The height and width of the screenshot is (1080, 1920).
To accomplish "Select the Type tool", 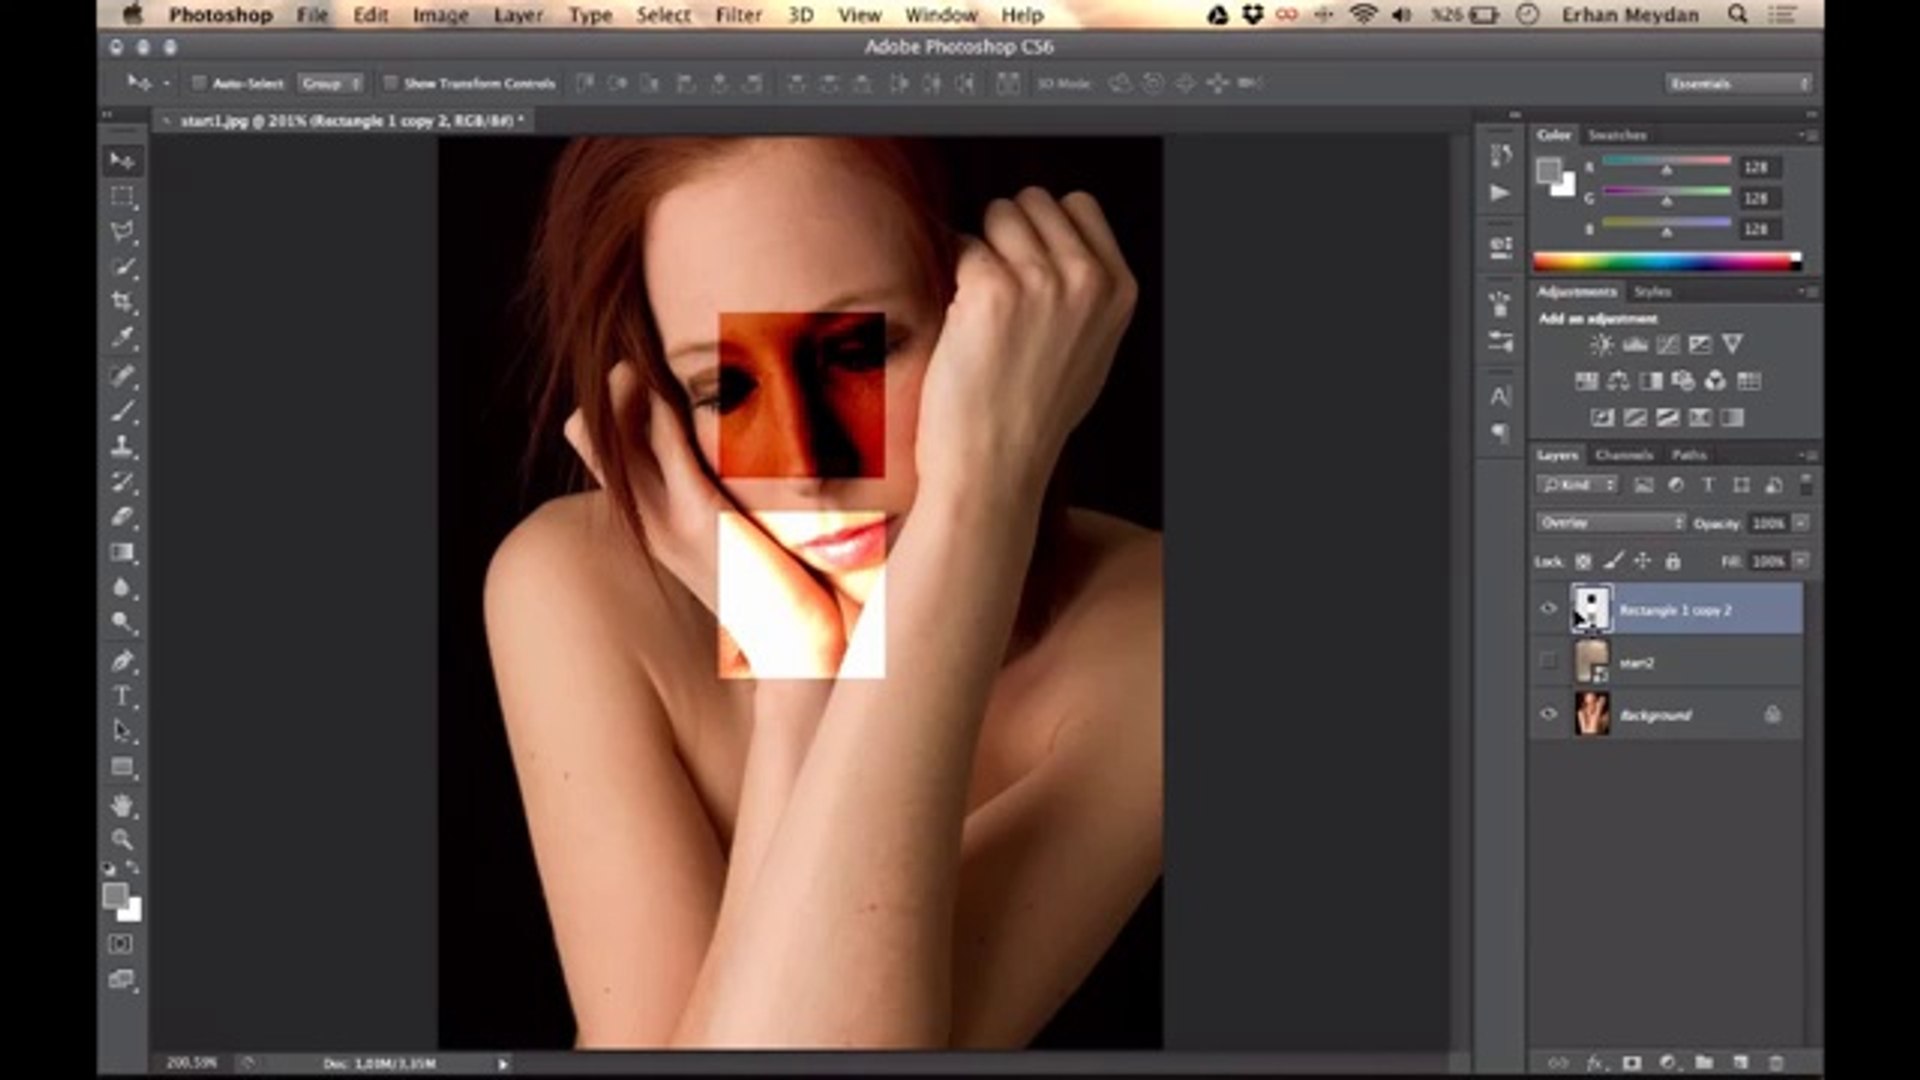I will pyautogui.click(x=122, y=696).
